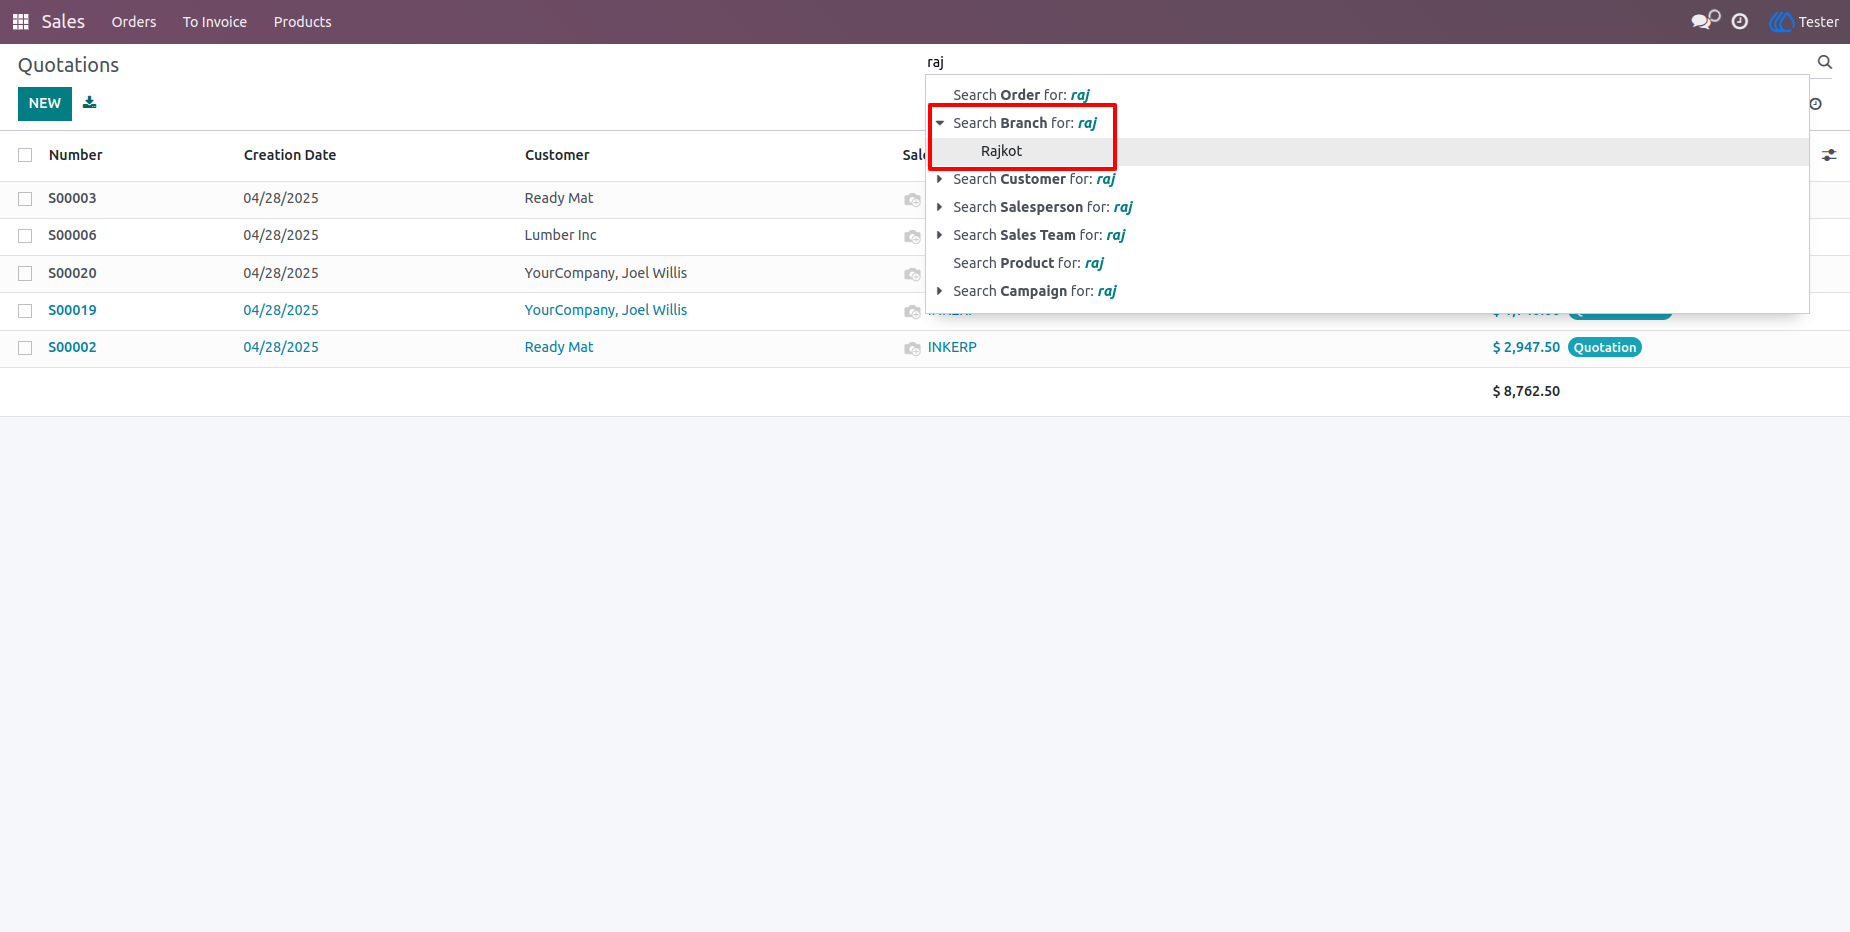Select the checkbox for order S00002
This screenshot has height=932, width=1850.
(x=25, y=348)
